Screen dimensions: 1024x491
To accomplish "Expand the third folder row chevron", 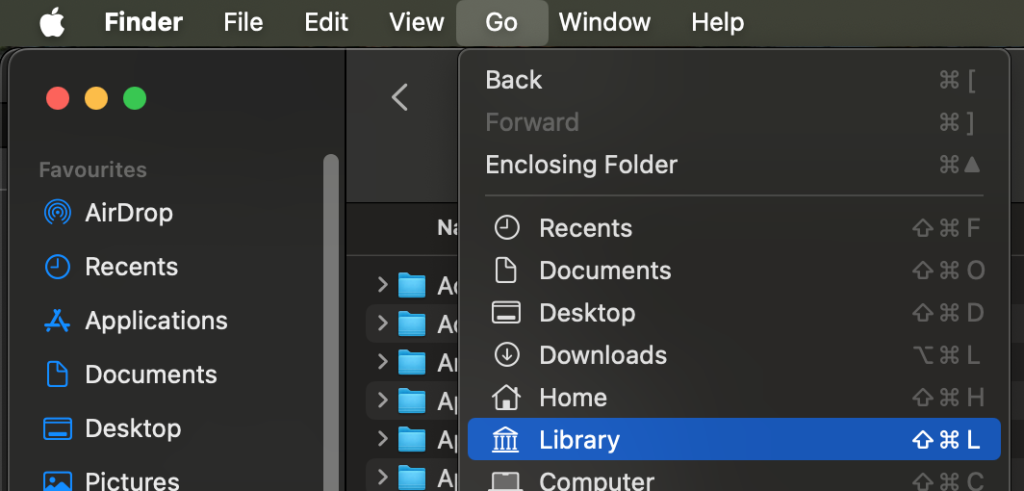I will pos(383,361).
